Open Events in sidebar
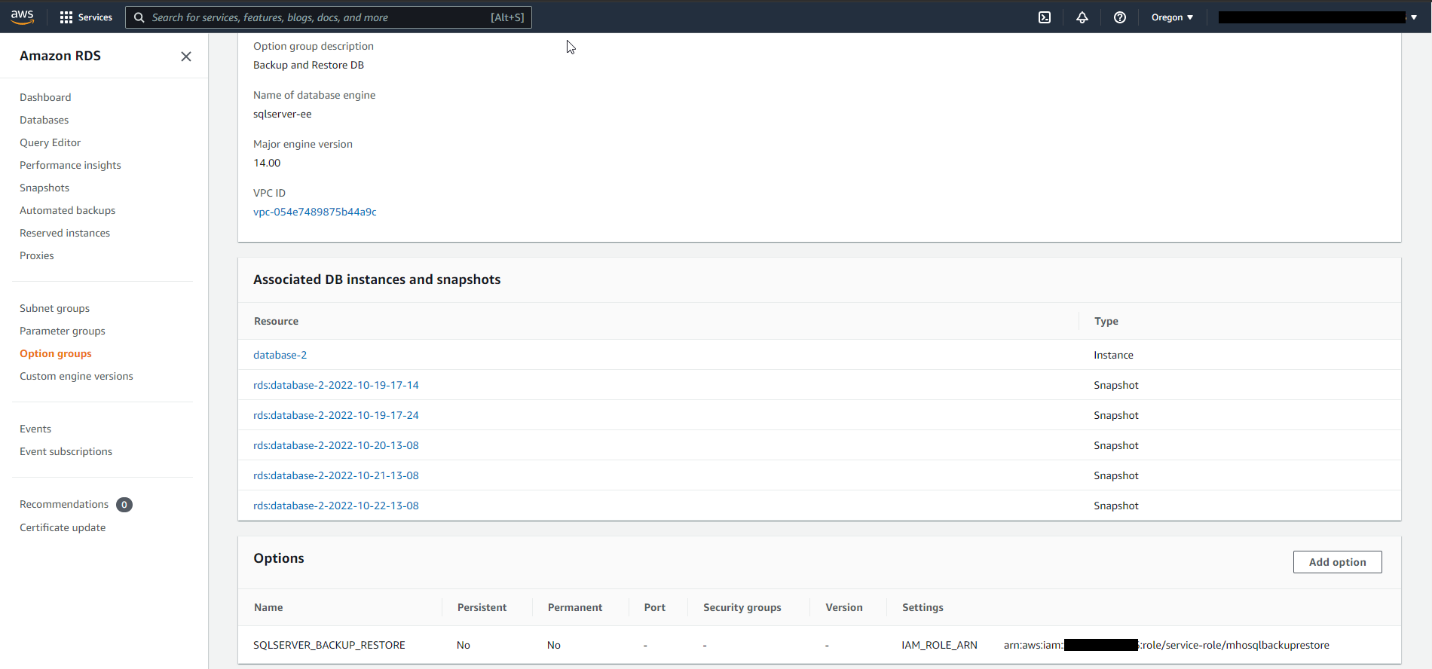Image resolution: width=1432 pixels, height=669 pixels. (35, 429)
